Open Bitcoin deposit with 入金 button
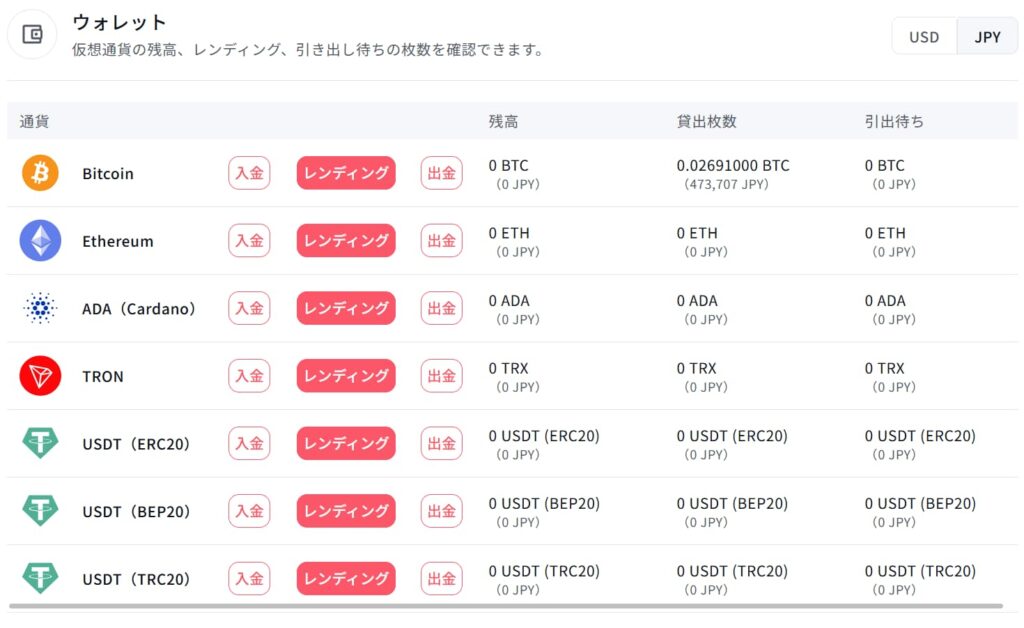This screenshot has width=1024, height=628. tap(249, 173)
